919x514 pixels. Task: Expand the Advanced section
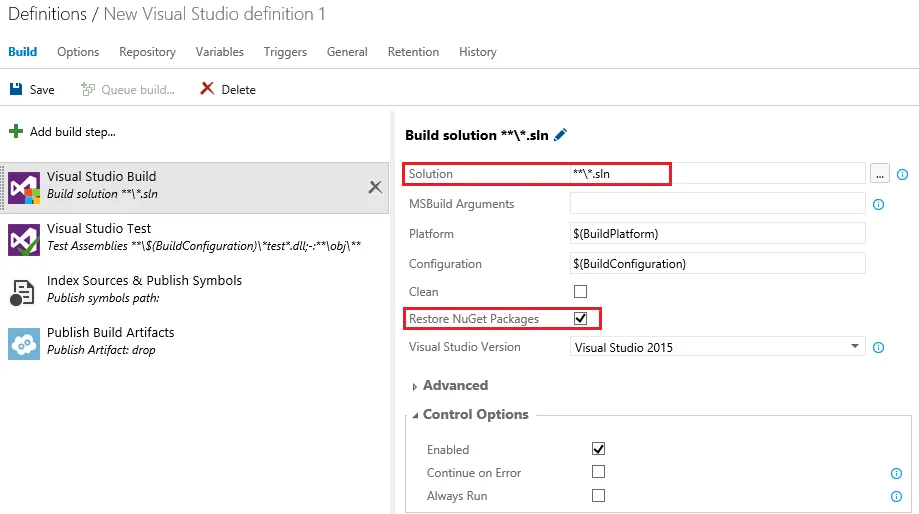[415, 386]
